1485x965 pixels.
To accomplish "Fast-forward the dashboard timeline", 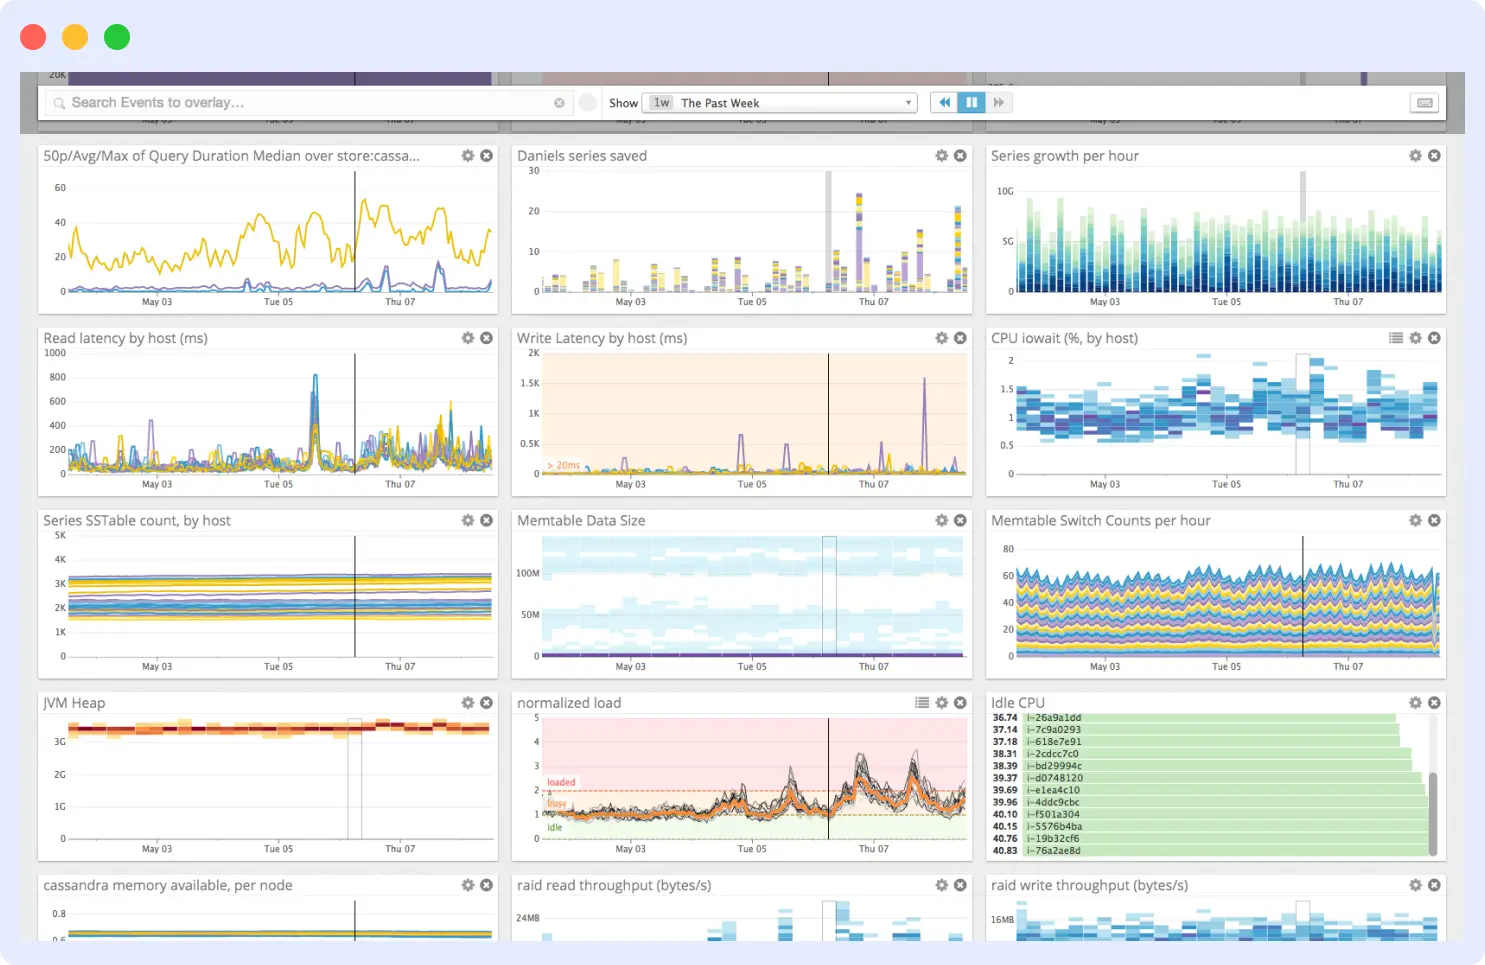I will click(x=999, y=102).
